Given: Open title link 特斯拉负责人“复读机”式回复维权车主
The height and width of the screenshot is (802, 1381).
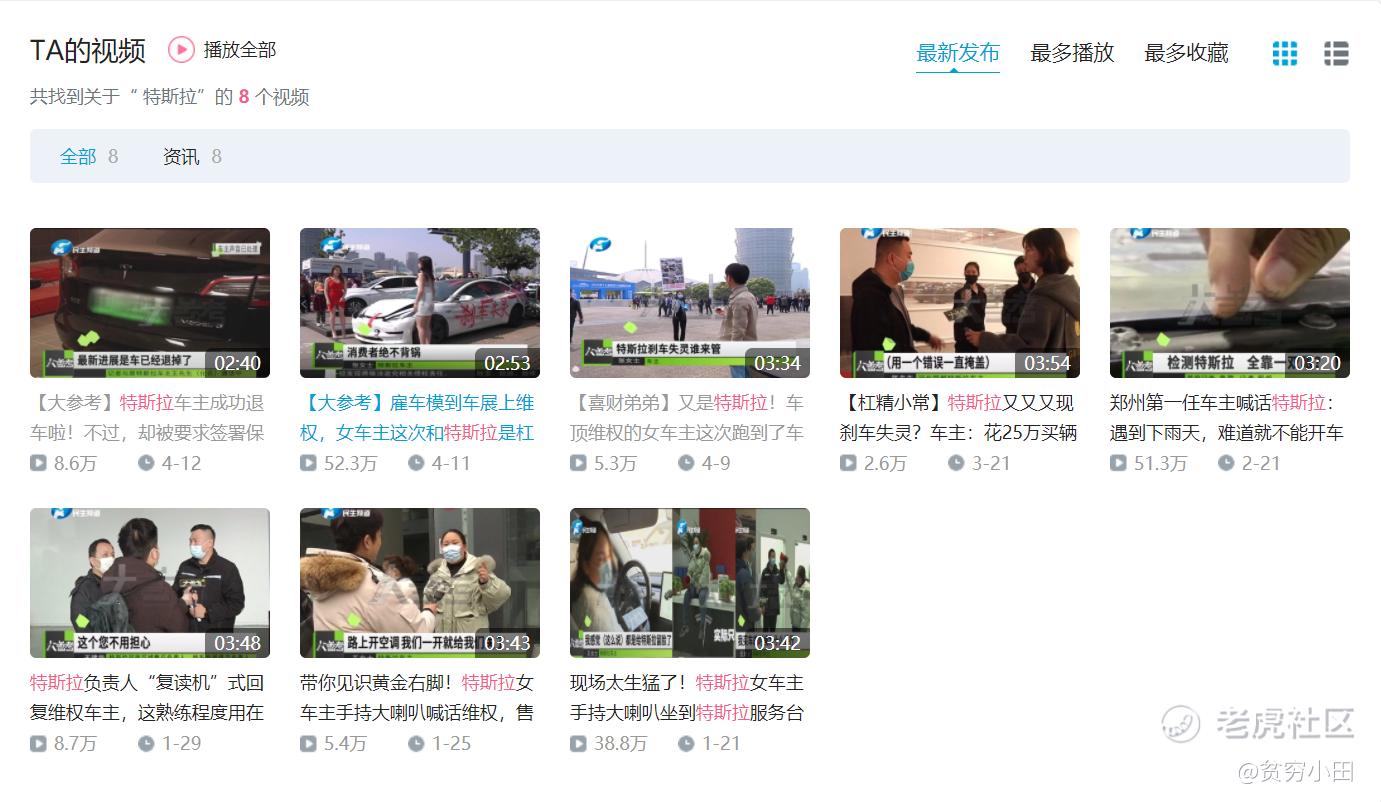Looking at the screenshot, I should tap(148, 698).
